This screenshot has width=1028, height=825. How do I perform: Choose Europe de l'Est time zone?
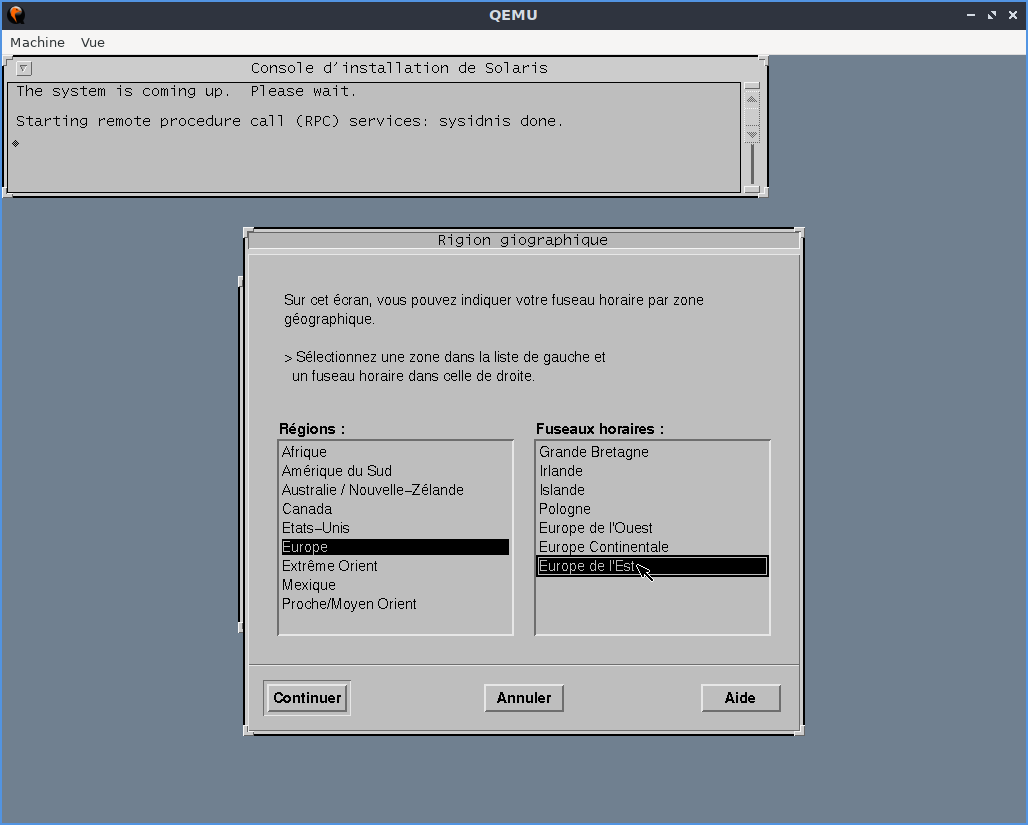point(652,566)
